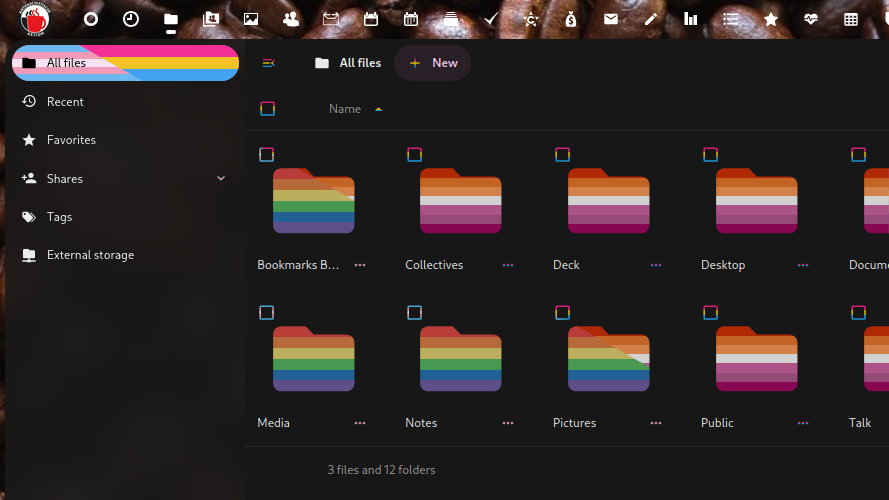Viewport: 889px width, 500px height.
Task: Open Favorites in the sidebar
Action: point(125,140)
